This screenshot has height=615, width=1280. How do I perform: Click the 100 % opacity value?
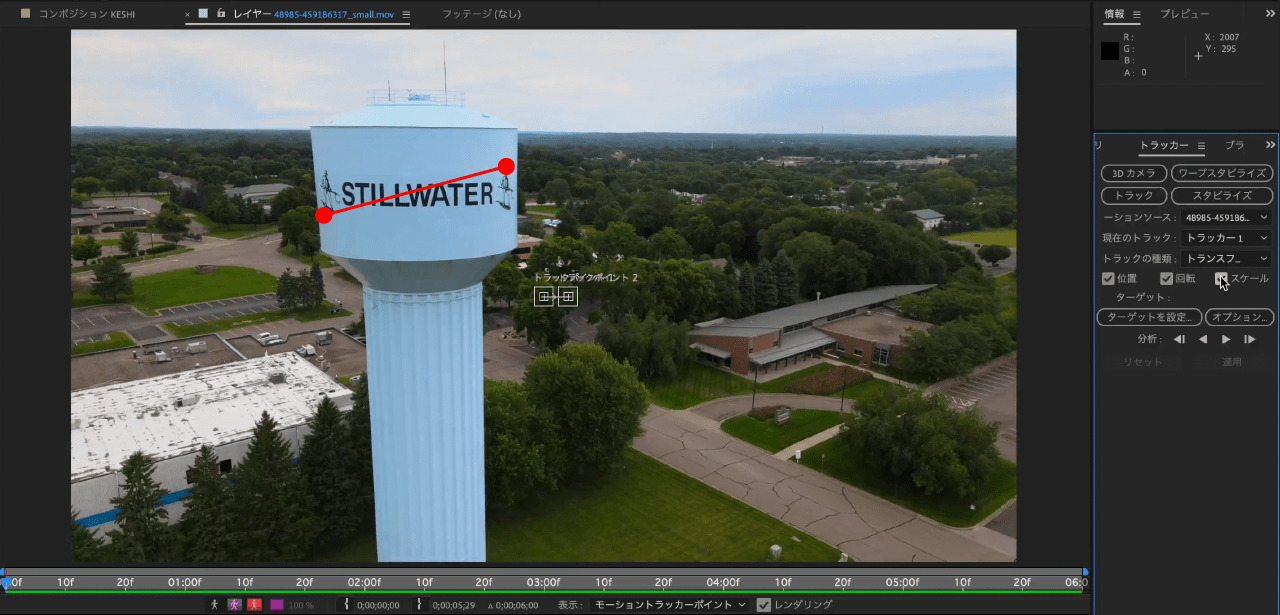[301, 605]
